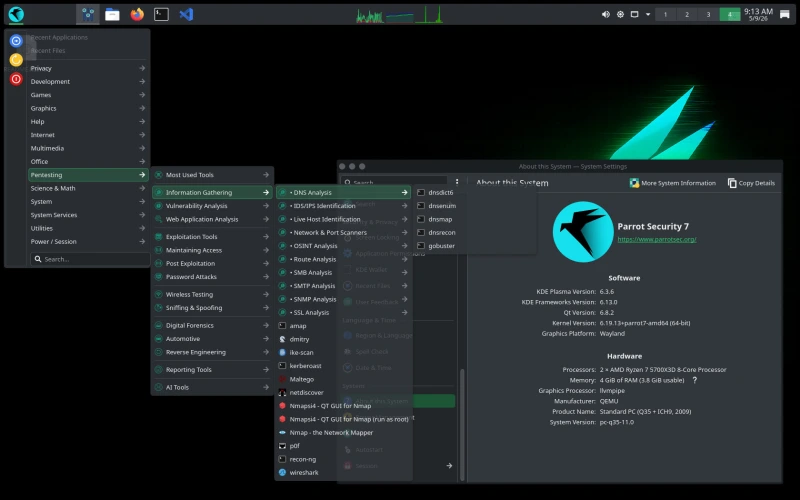Viewport: 800px width, 500px height.
Task: Open the System Settings three-dot menu
Action: (x=457, y=182)
